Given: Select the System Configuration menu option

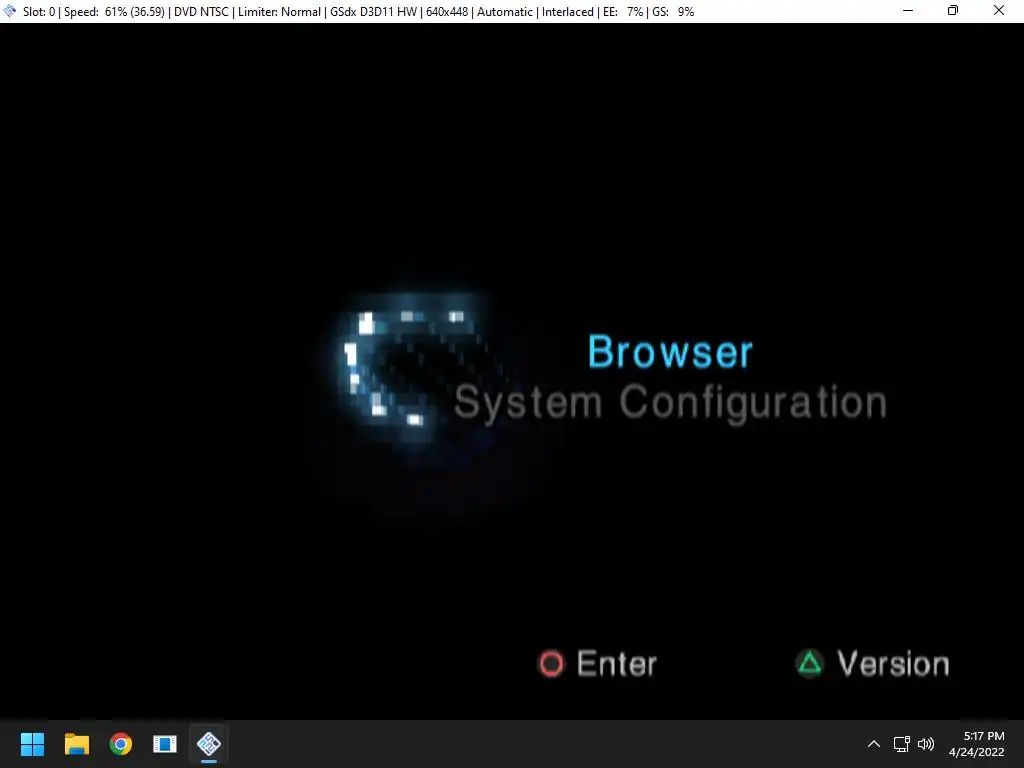Looking at the screenshot, I should tap(670, 403).
